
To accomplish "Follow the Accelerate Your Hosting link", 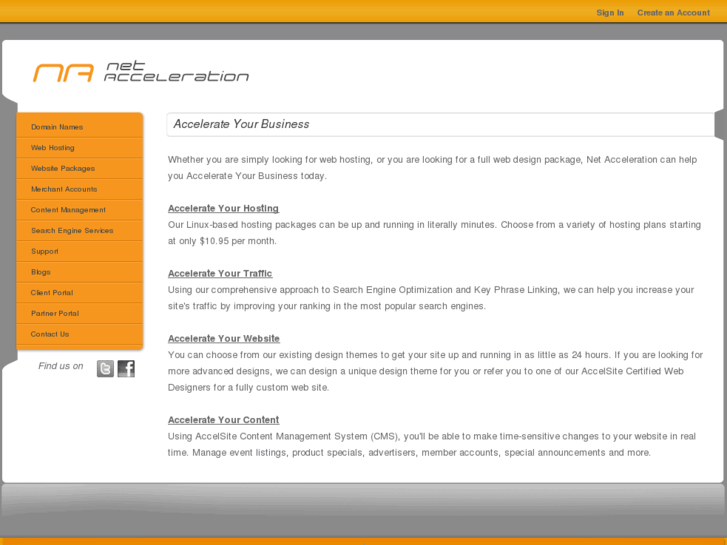I will 223,208.
